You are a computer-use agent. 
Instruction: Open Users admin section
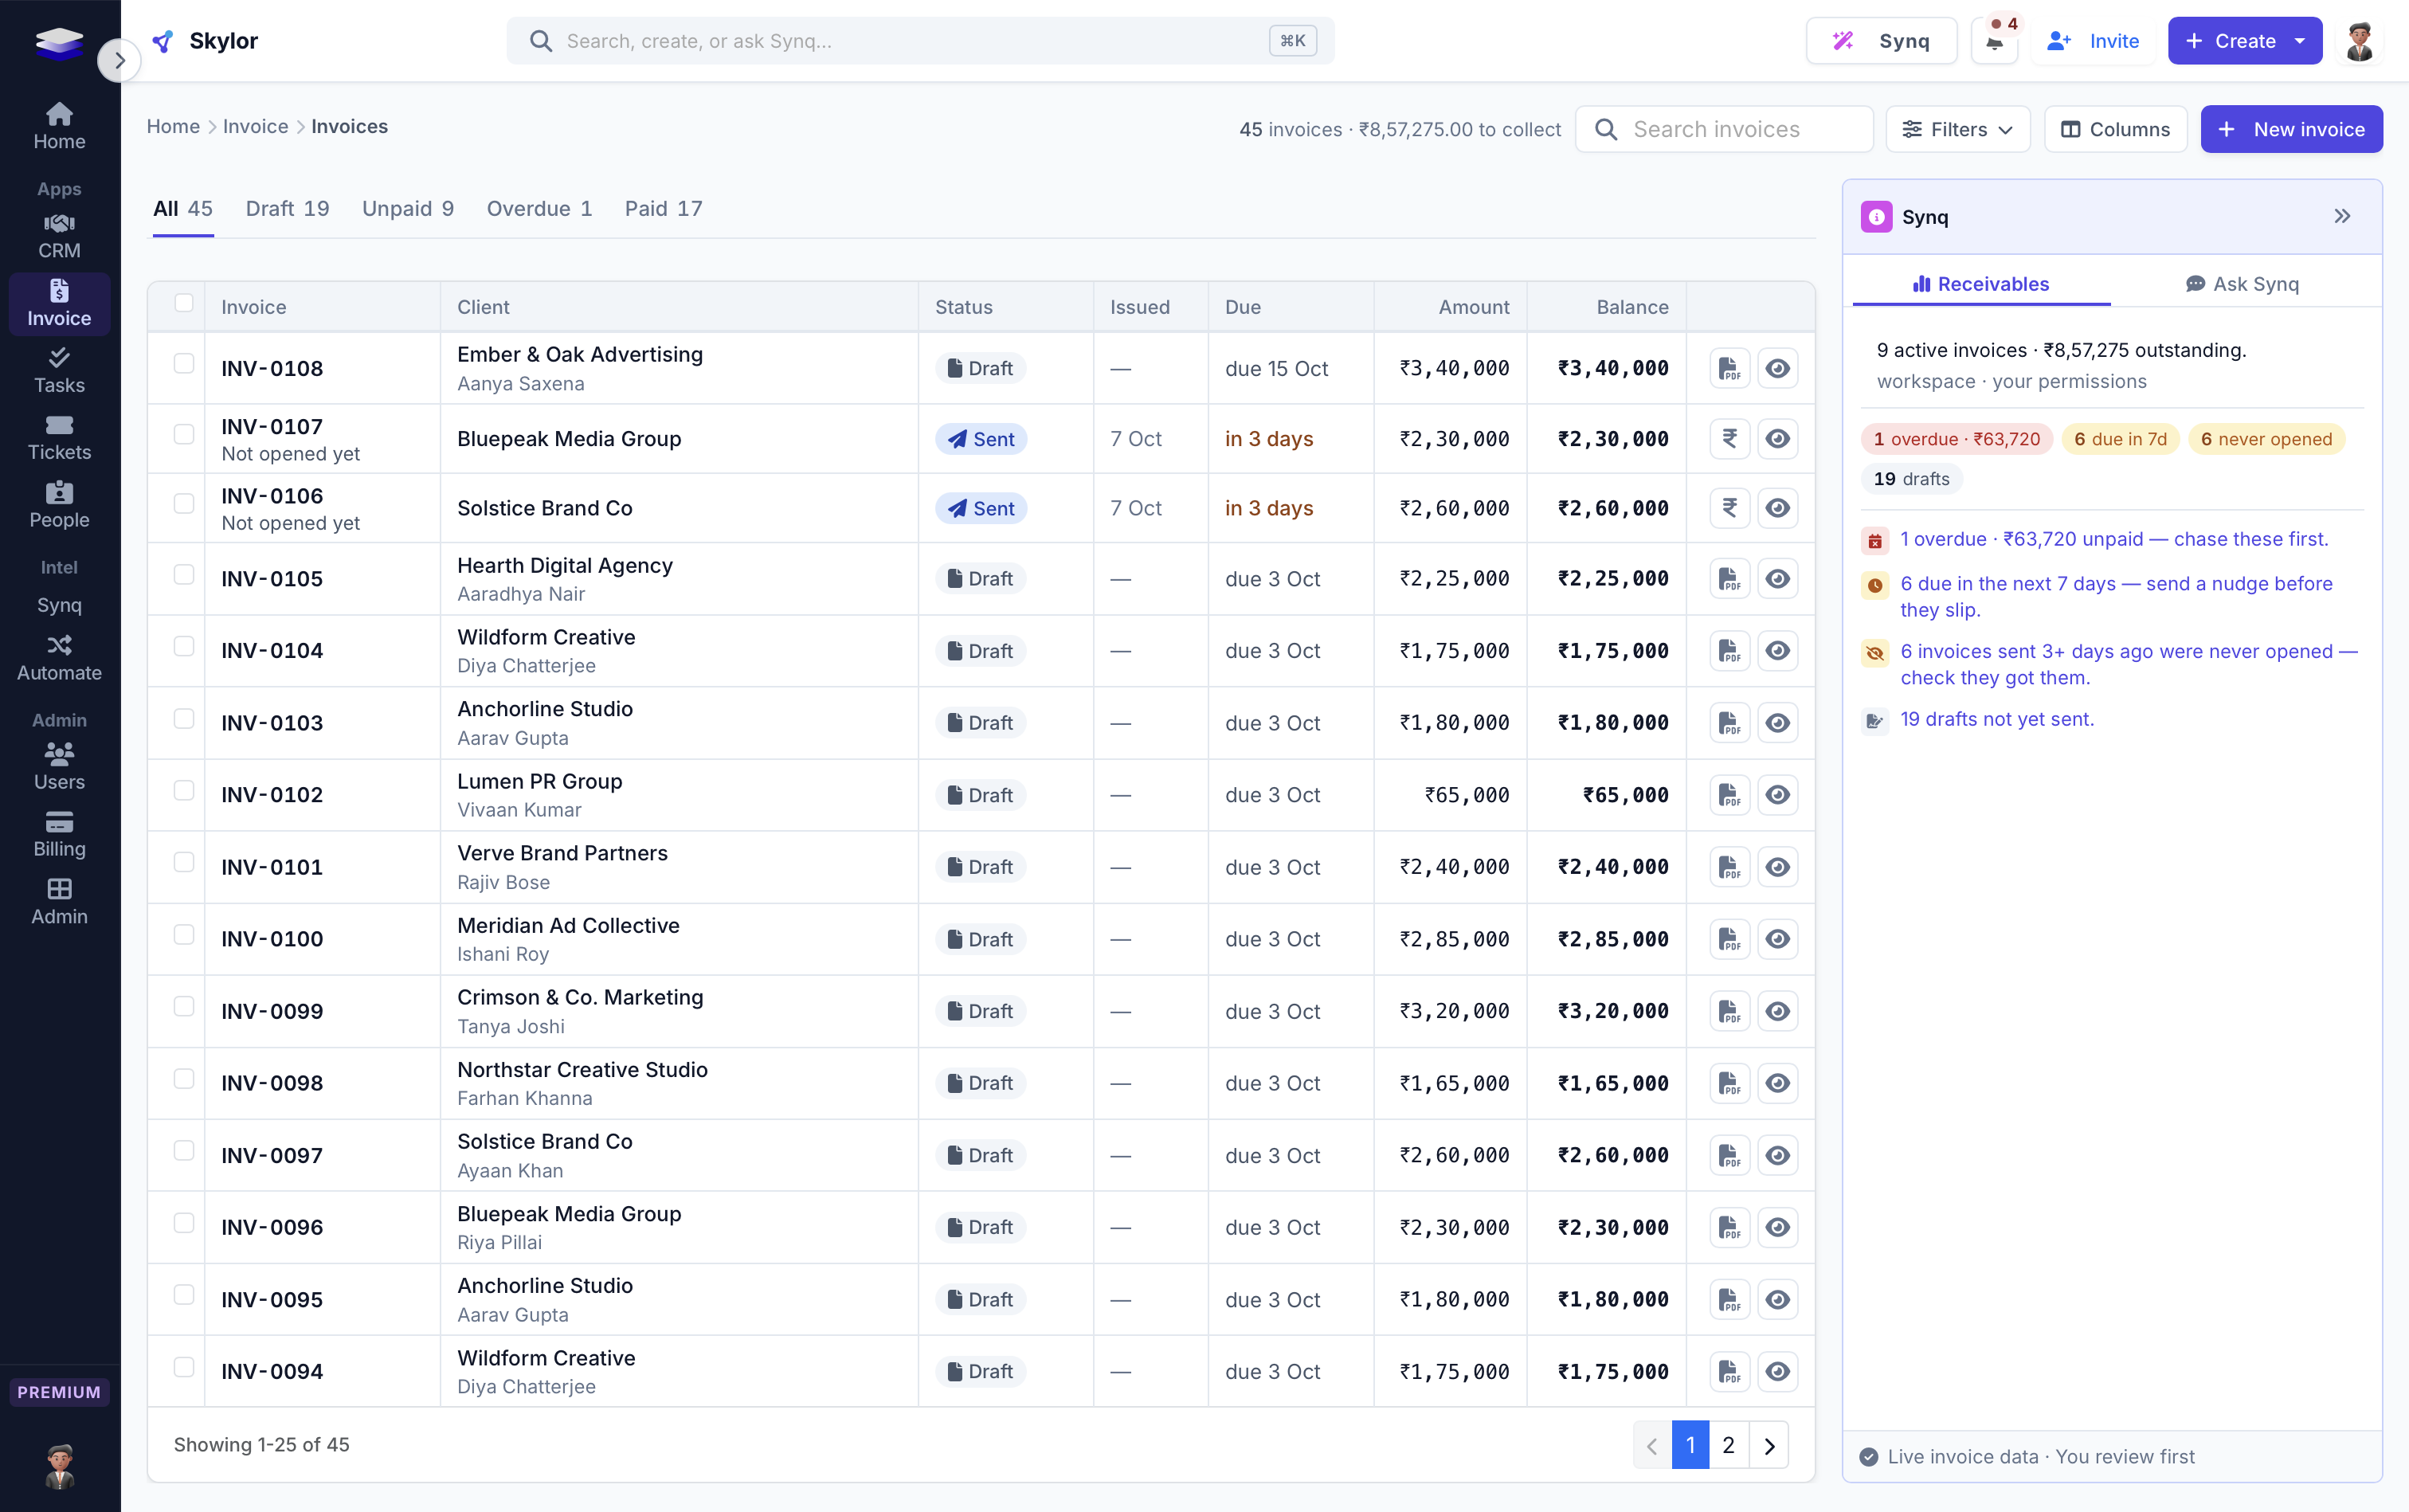point(59,767)
